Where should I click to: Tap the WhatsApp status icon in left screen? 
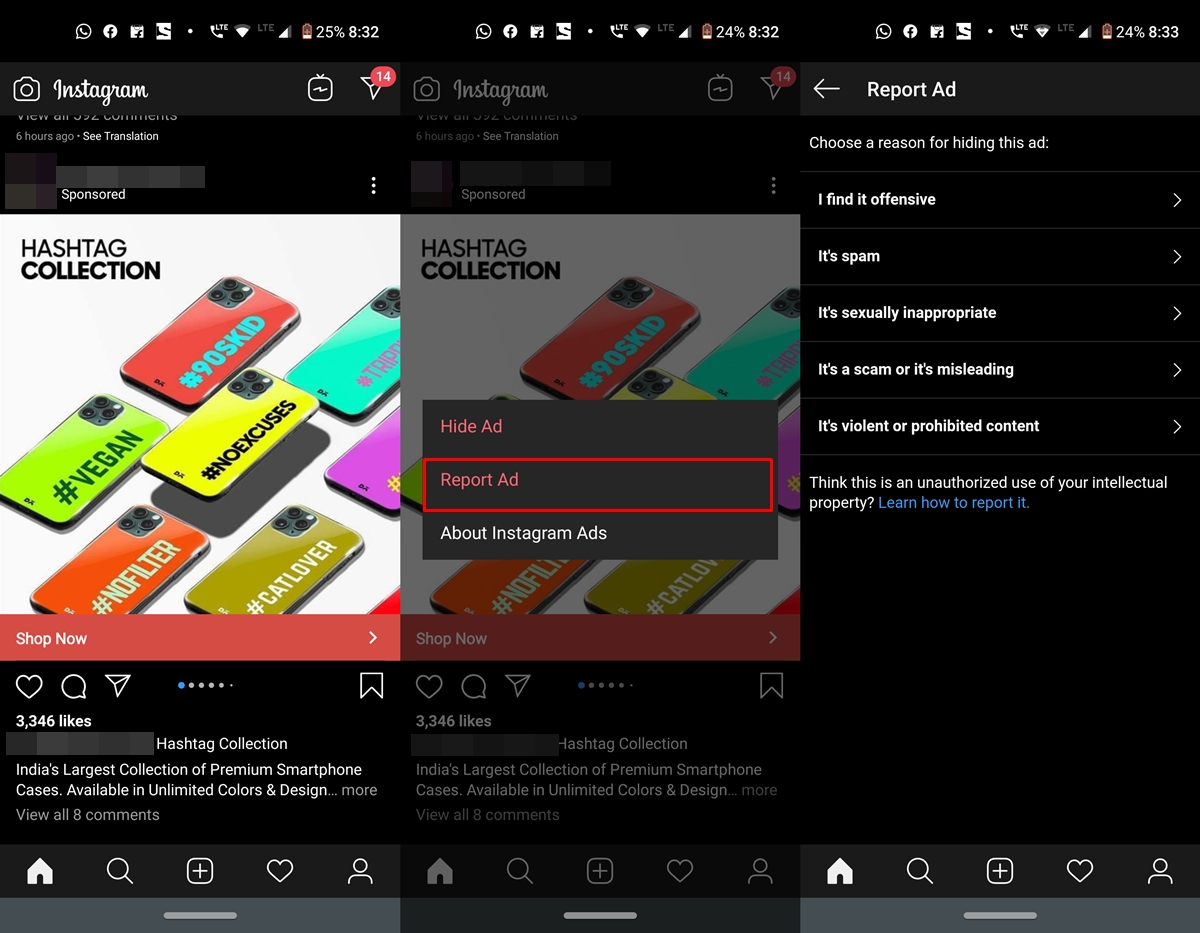83,32
